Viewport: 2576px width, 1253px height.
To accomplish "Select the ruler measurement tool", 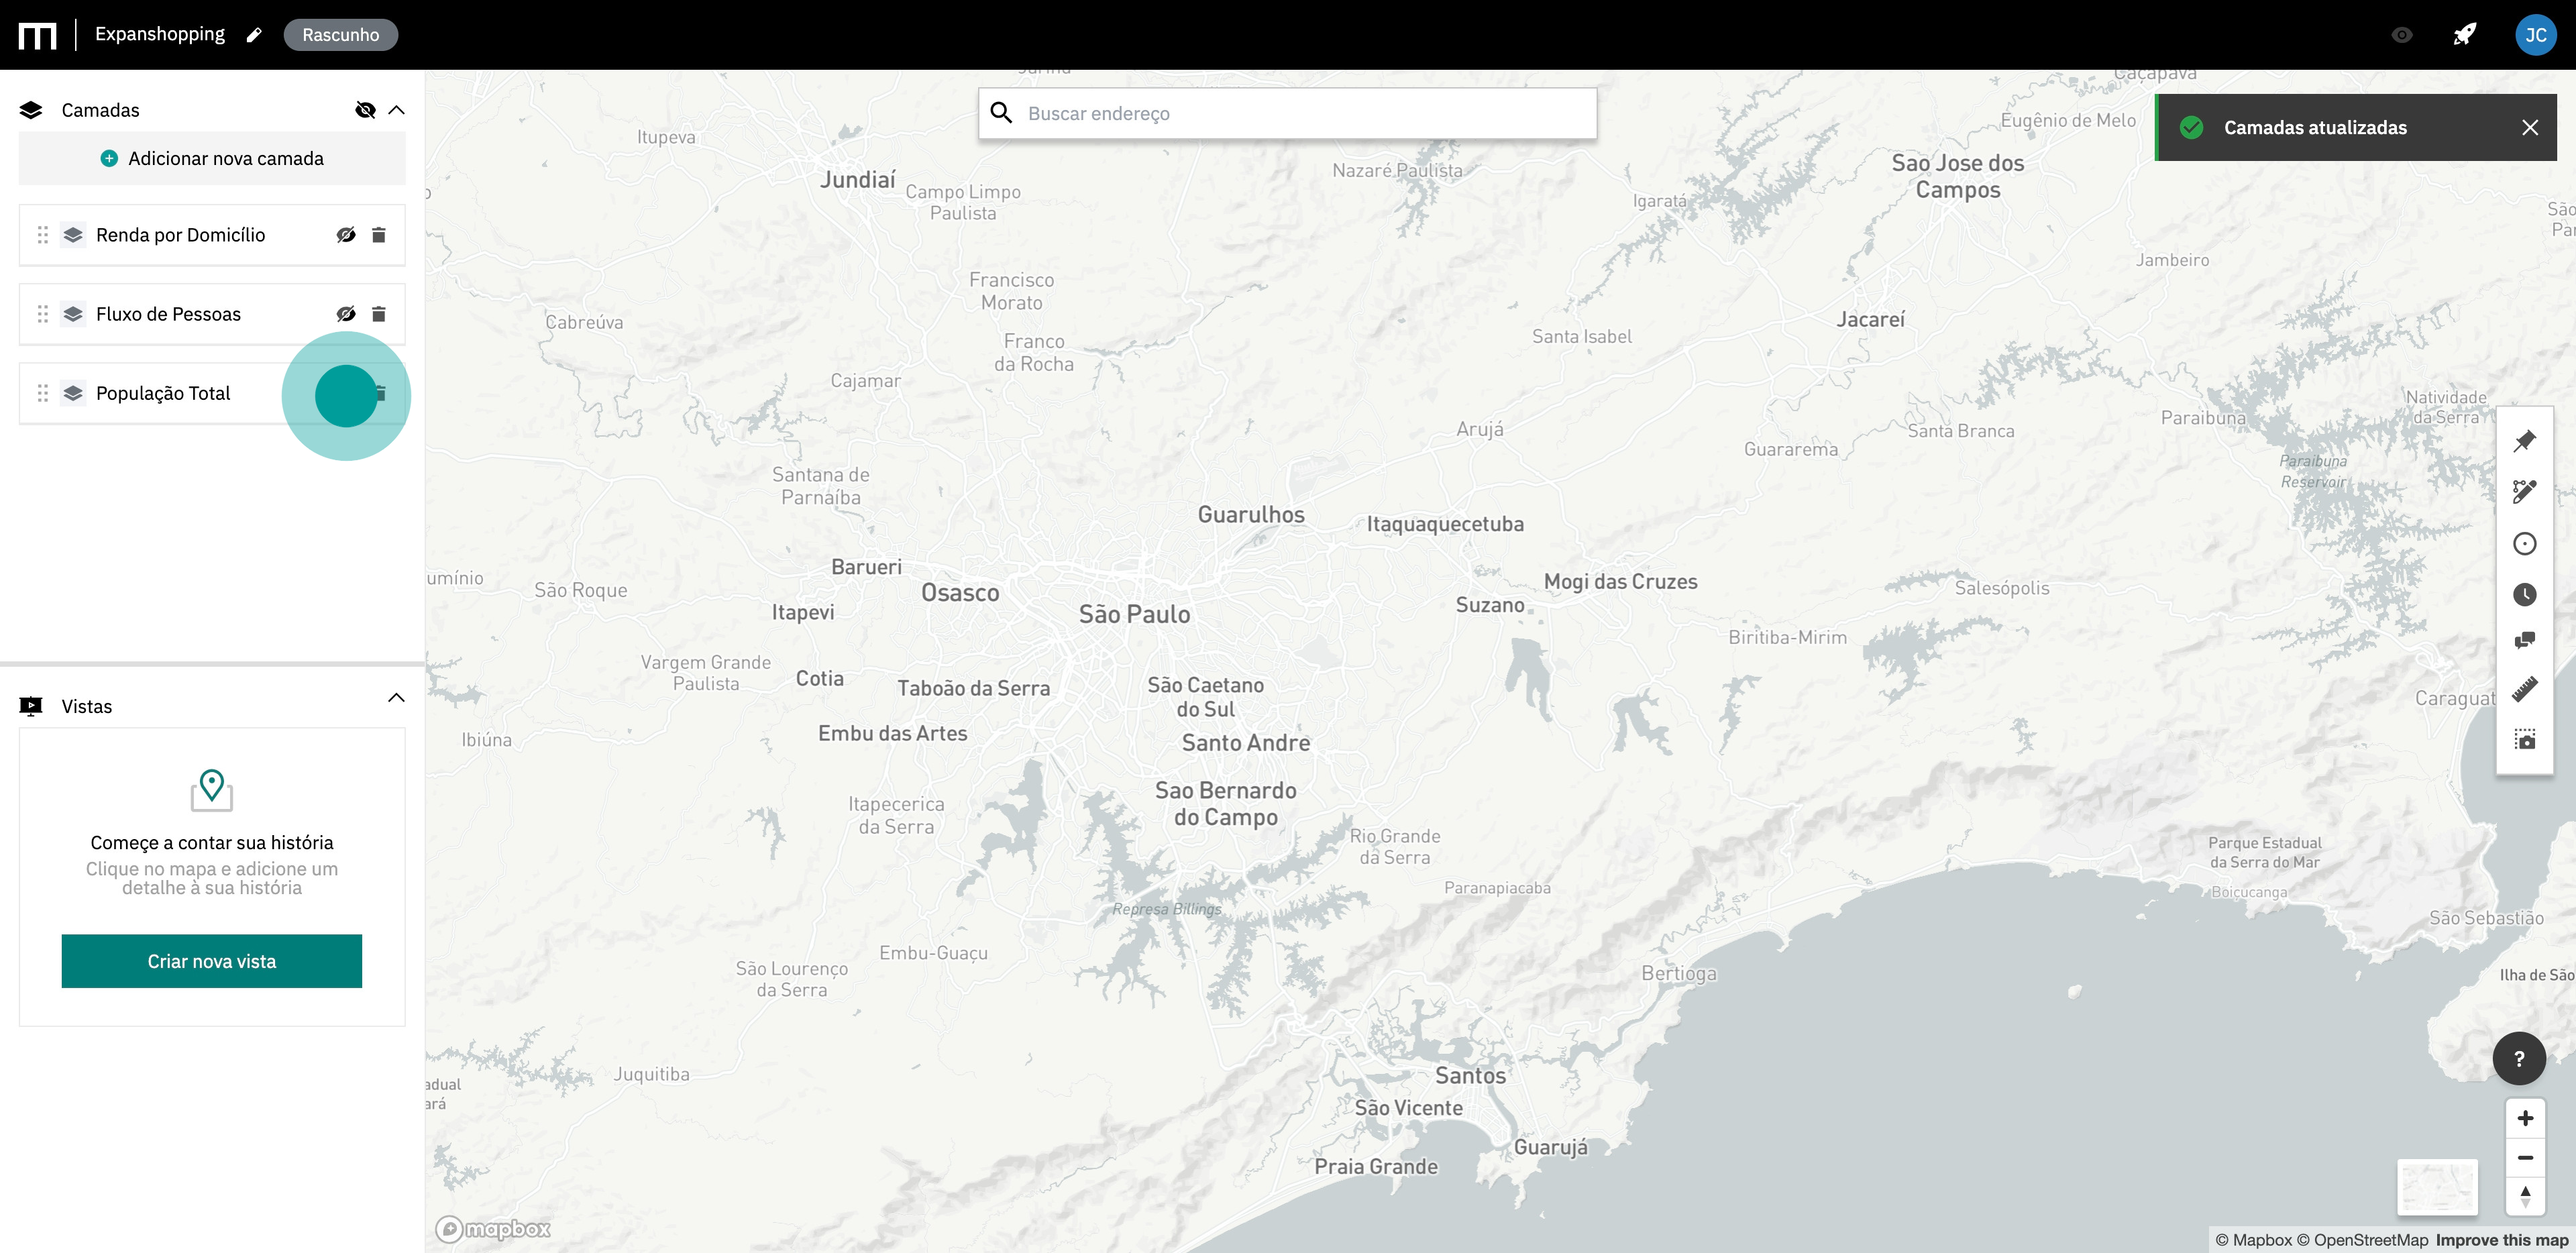I will click(2524, 689).
